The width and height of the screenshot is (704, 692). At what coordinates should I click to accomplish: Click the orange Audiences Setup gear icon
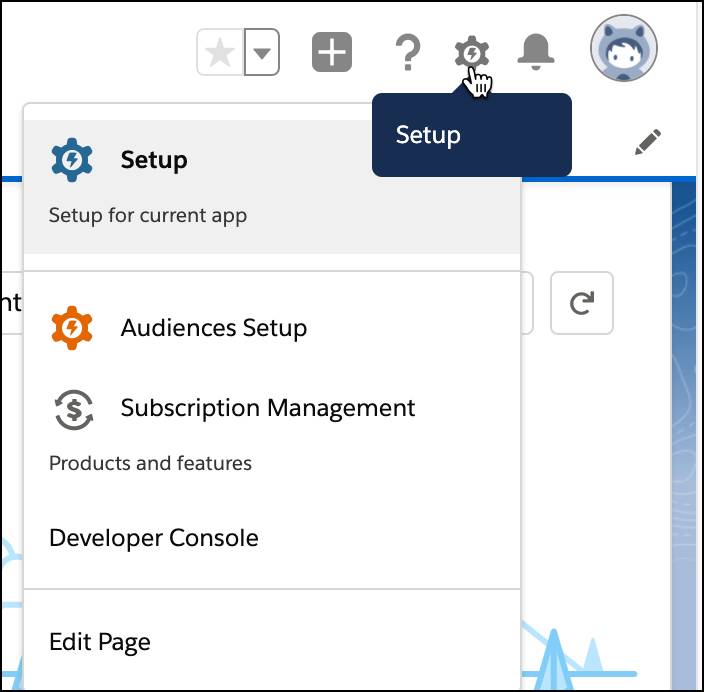[x=72, y=328]
